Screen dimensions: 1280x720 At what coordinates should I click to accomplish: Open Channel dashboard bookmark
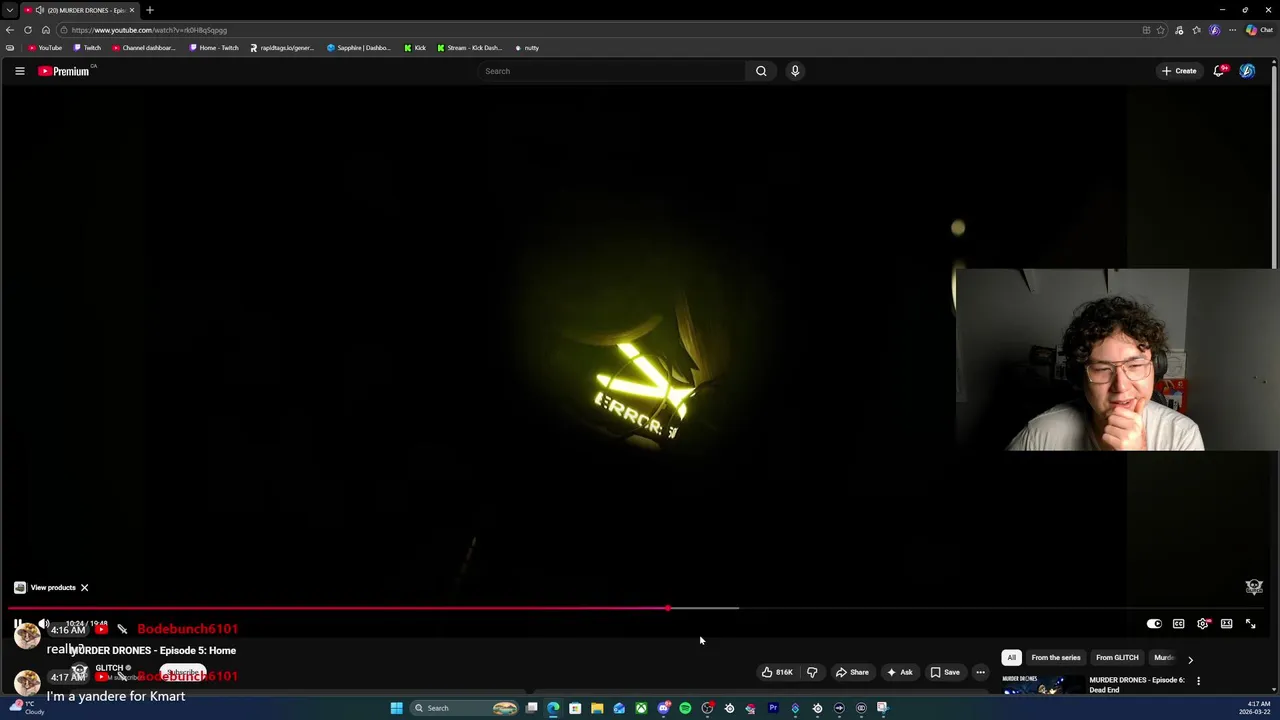pos(144,48)
